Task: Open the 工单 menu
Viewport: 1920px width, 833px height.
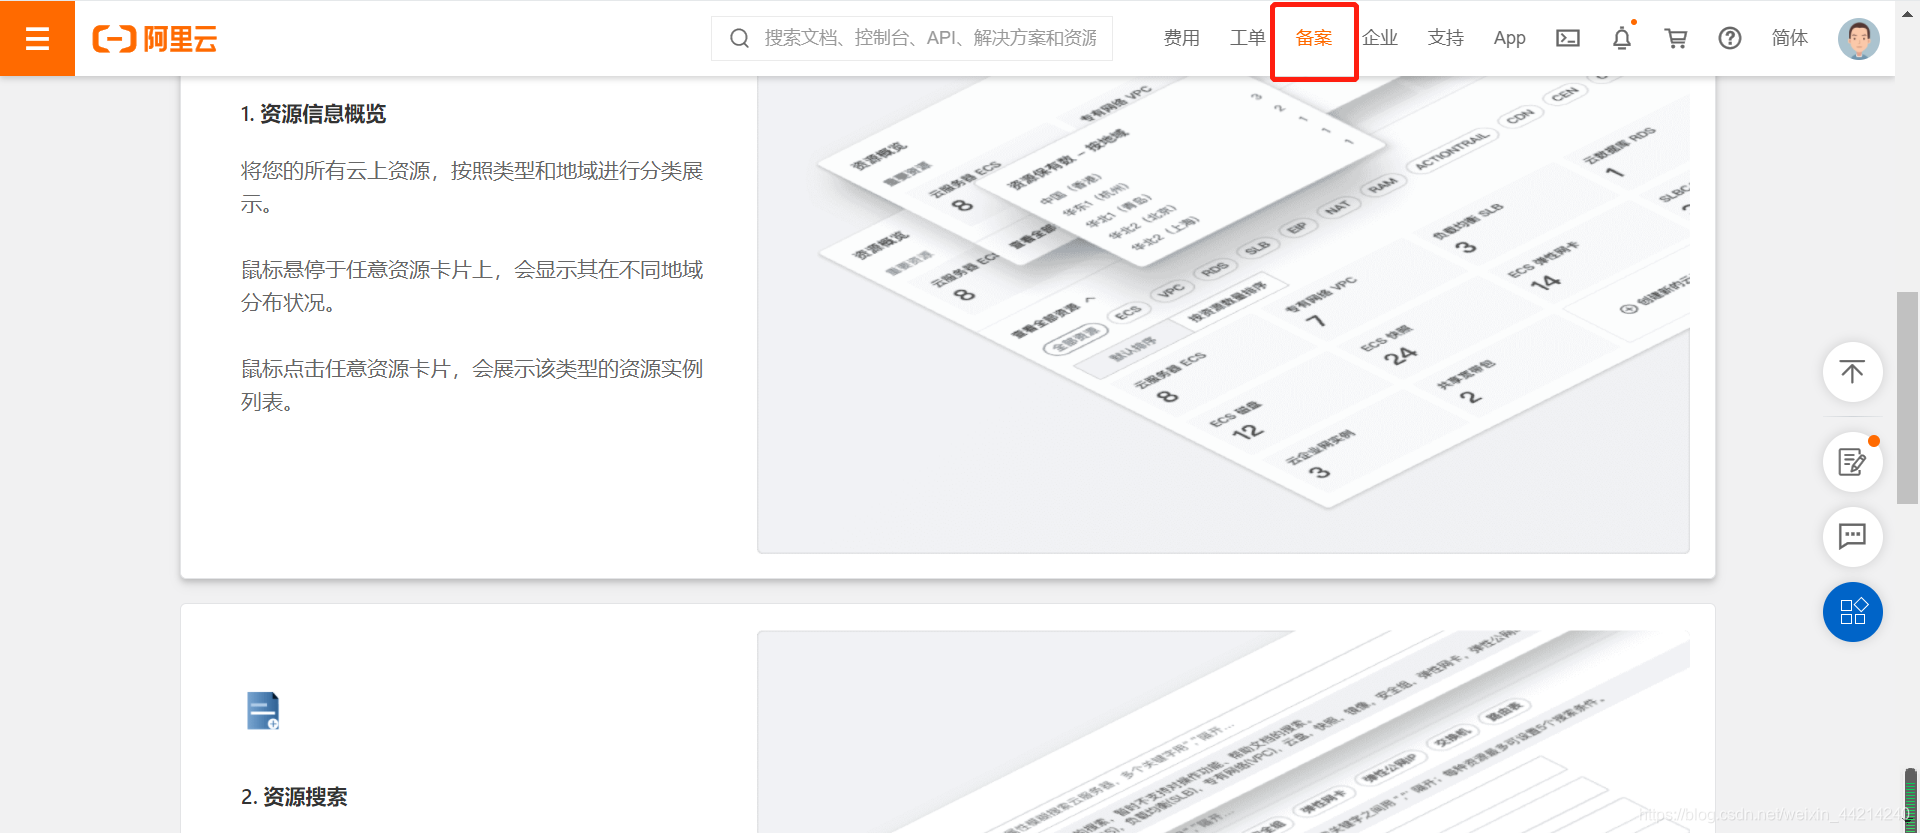Action: coord(1247,38)
